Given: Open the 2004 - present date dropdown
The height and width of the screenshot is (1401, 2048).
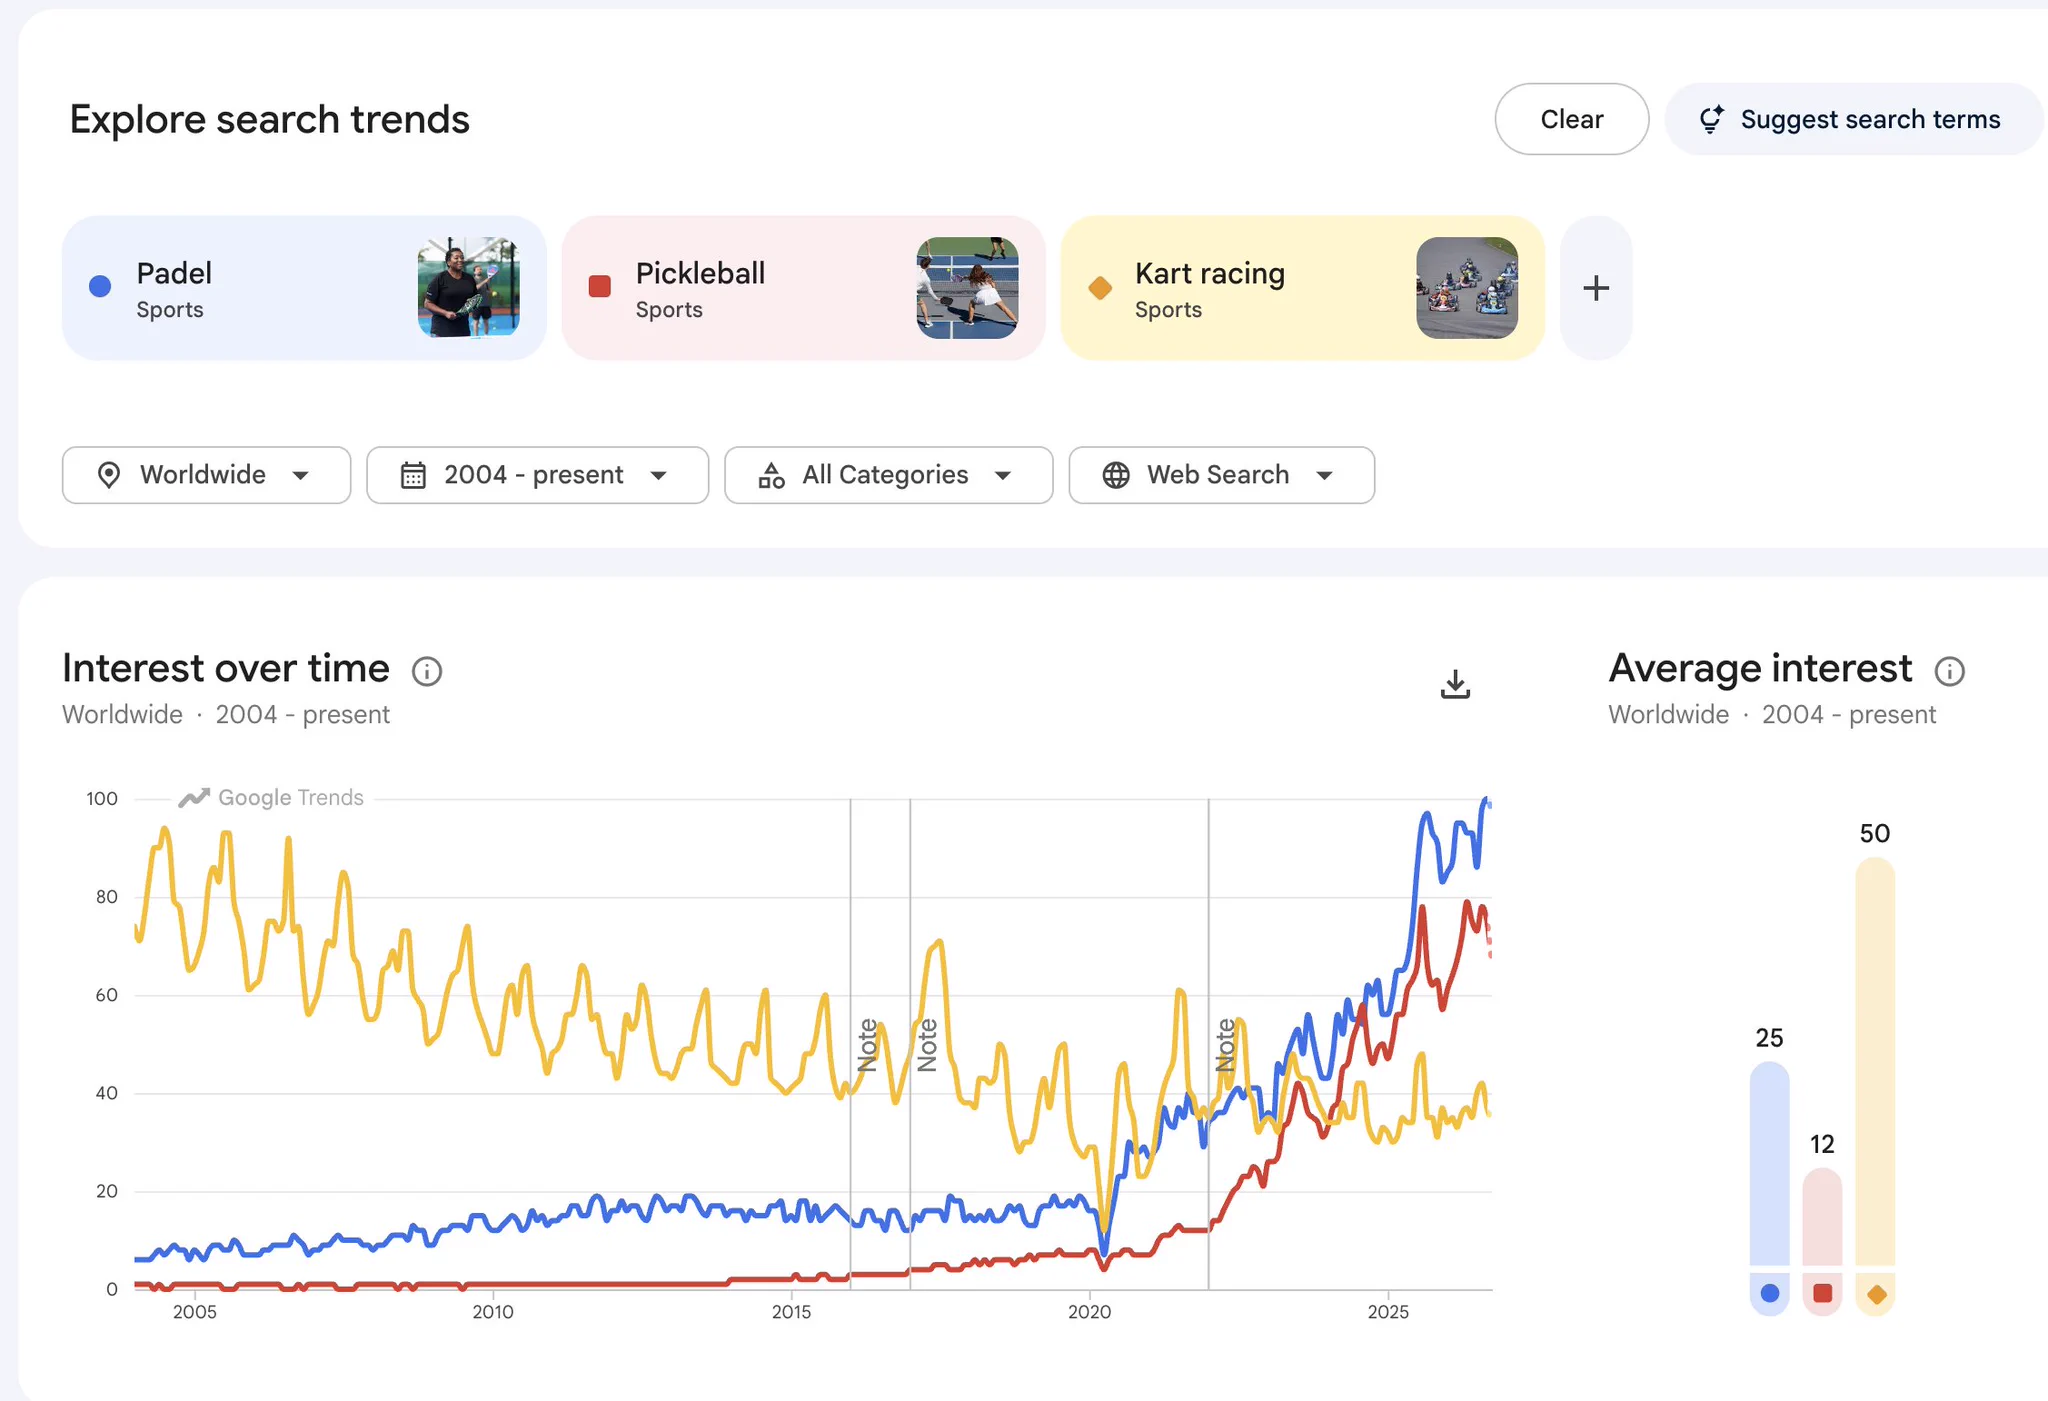Looking at the screenshot, I should coord(537,475).
